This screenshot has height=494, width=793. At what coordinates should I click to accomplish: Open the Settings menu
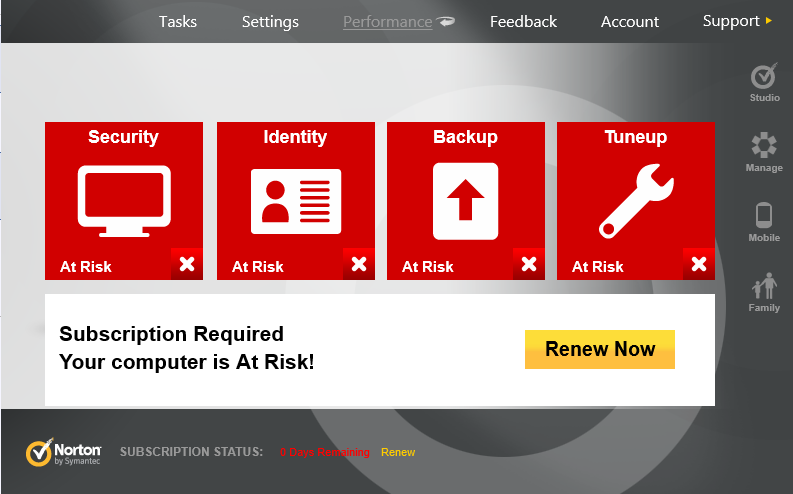pyautogui.click(x=270, y=22)
